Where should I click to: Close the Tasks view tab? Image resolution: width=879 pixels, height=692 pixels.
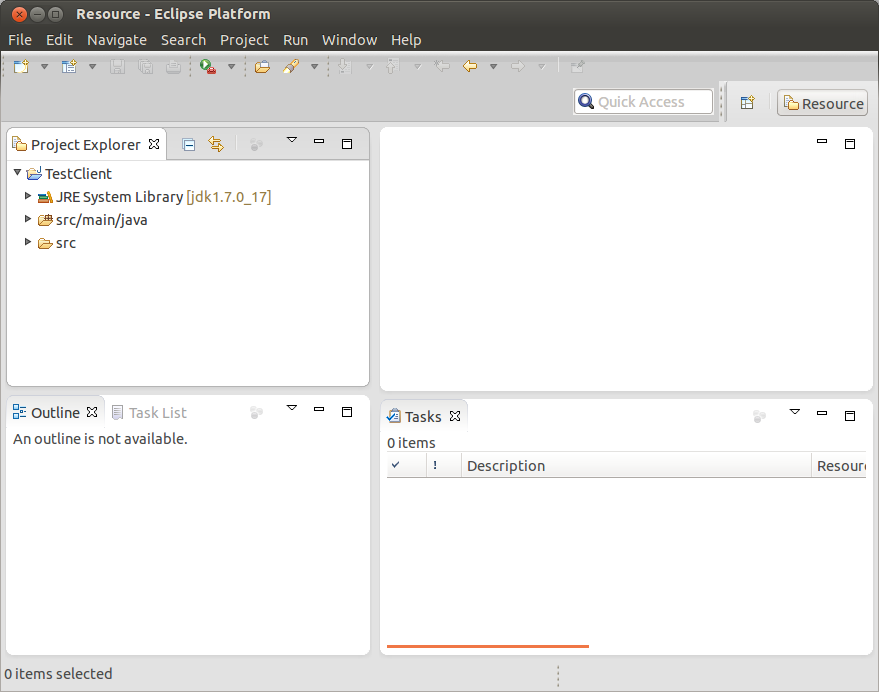(455, 416)
